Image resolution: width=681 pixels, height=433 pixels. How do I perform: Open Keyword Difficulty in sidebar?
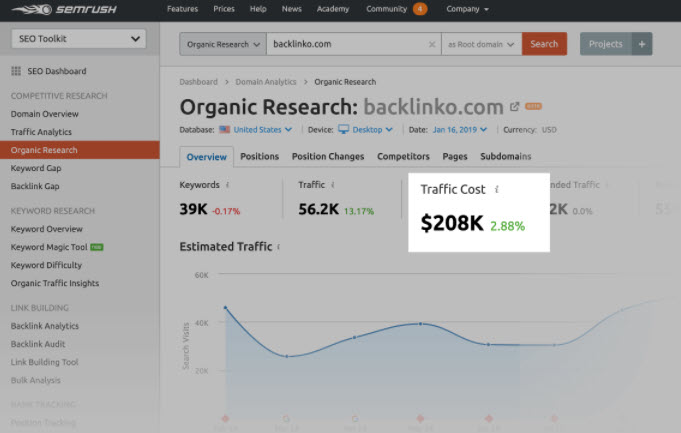point(46,265)
